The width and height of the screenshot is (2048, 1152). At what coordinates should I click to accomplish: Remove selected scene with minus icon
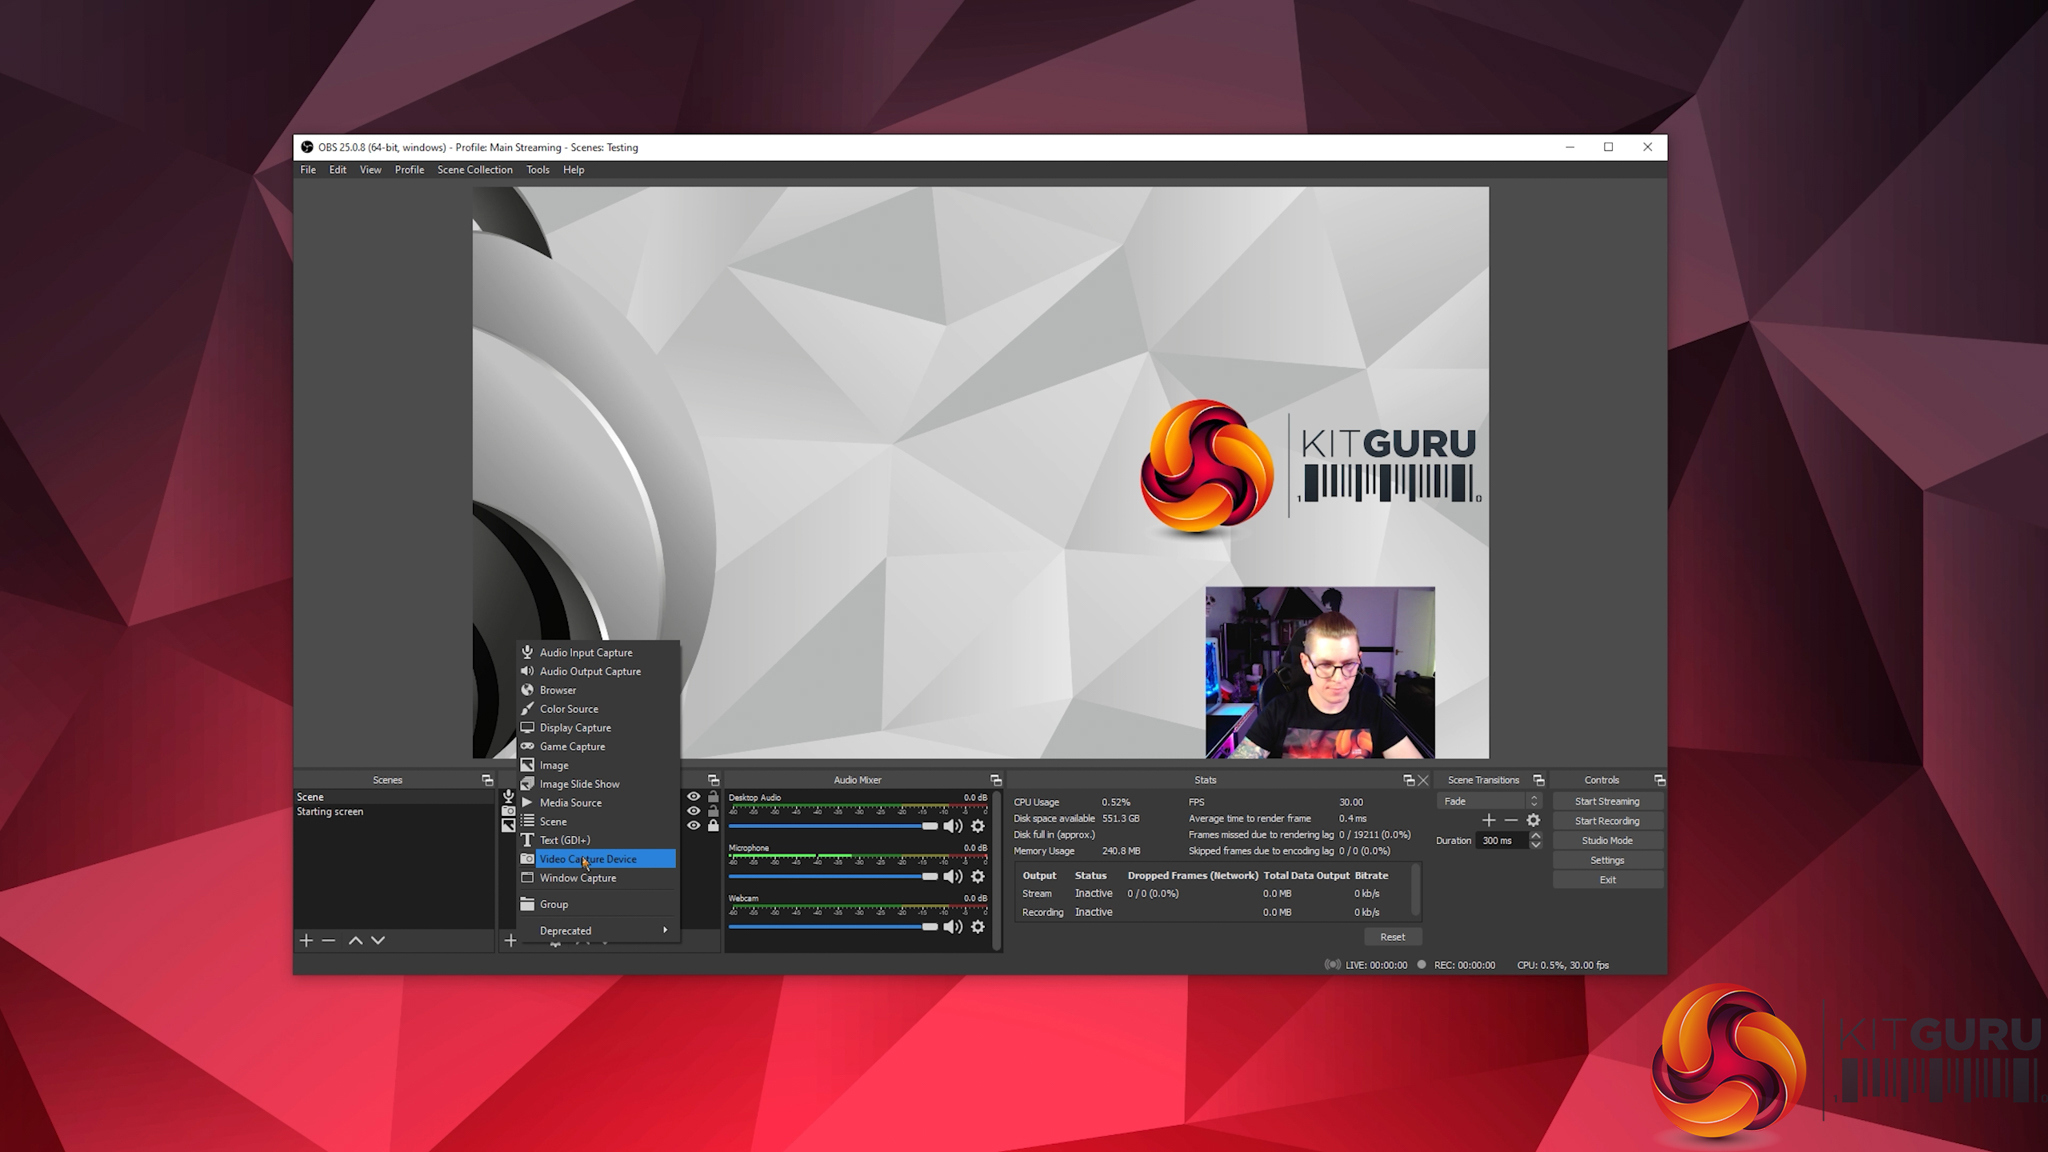[x=328, y=940]
